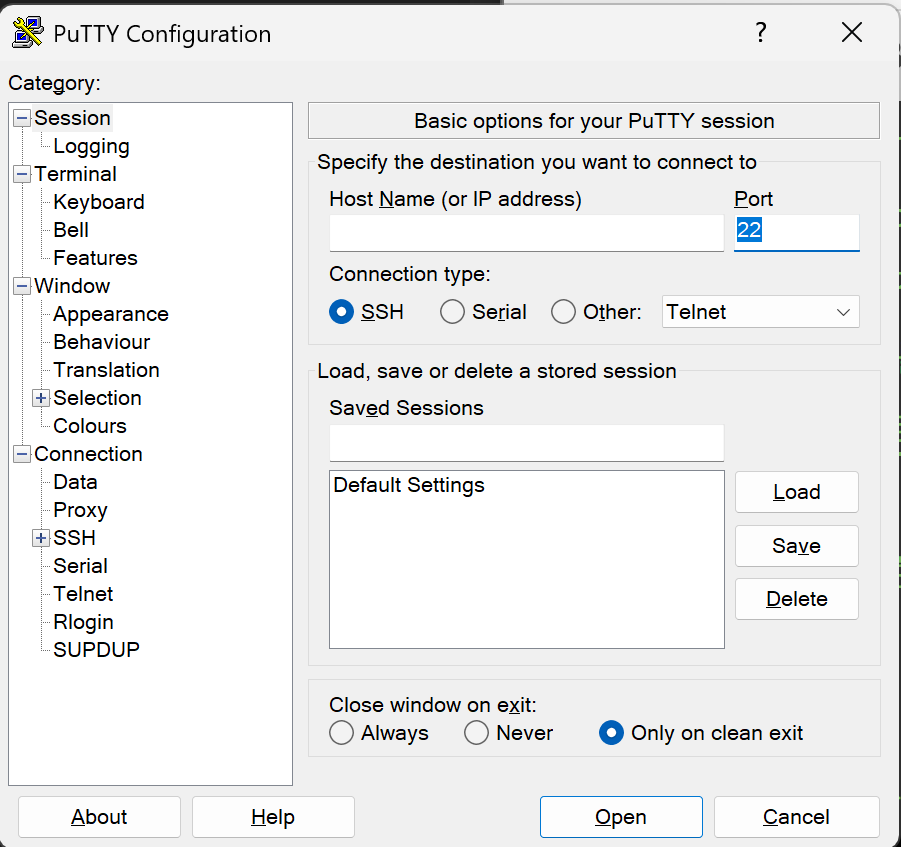The image size is (901, 847).
Task: Collapse the Terminal category node
Action: 22,174
